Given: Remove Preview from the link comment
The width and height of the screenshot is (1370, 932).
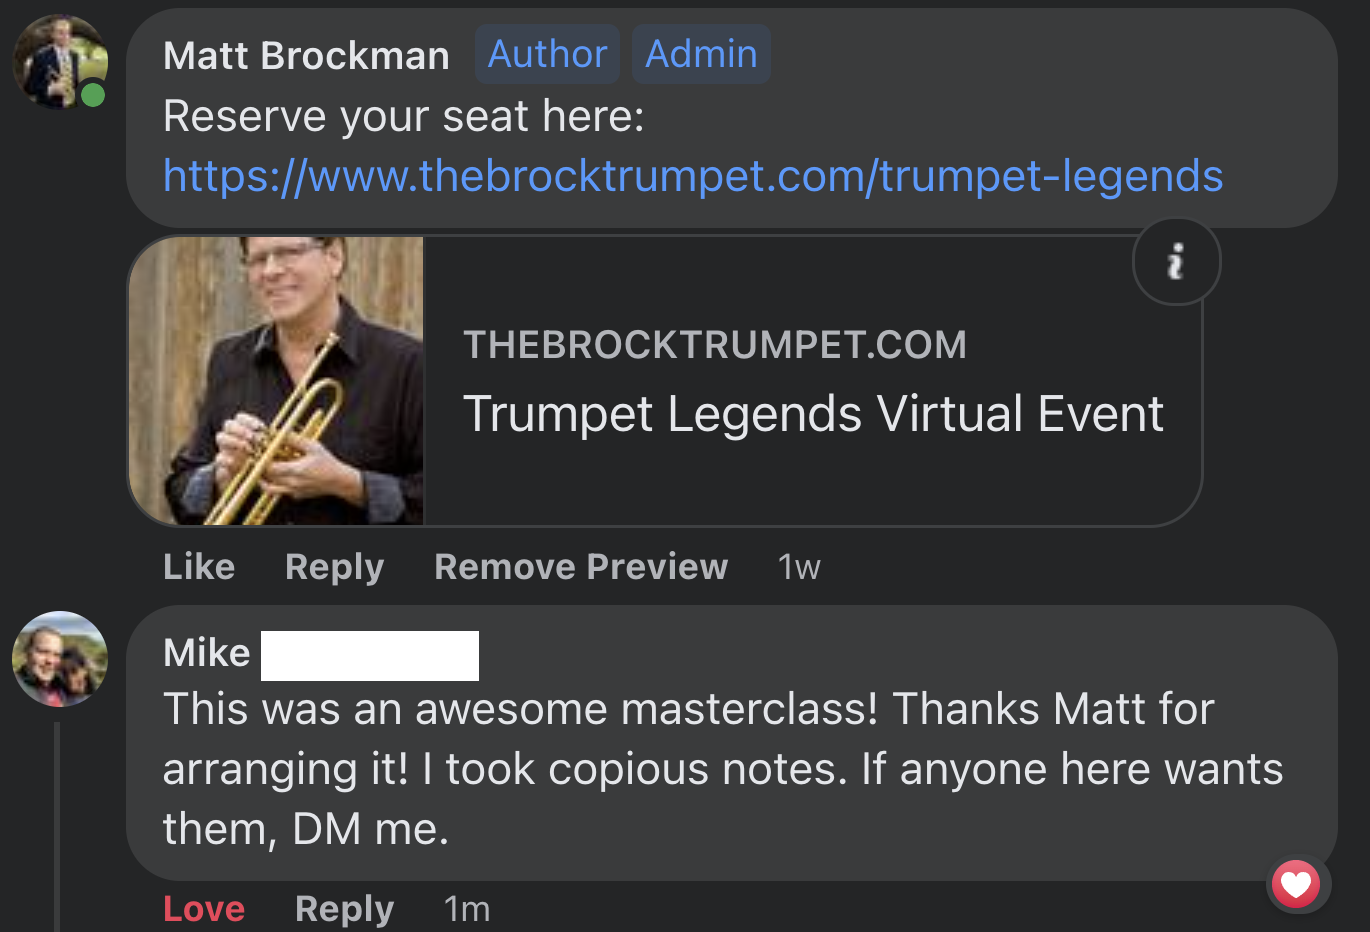Looking at the screenshot, I should (581, 567).
